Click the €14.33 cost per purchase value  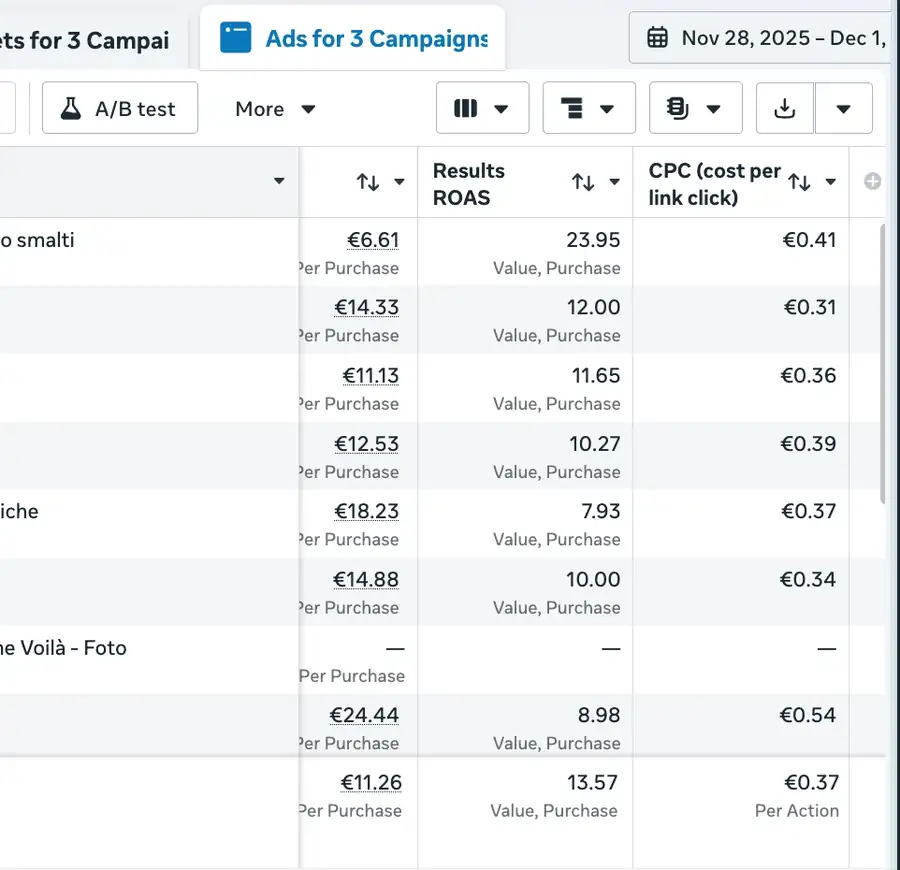[366, 308]
